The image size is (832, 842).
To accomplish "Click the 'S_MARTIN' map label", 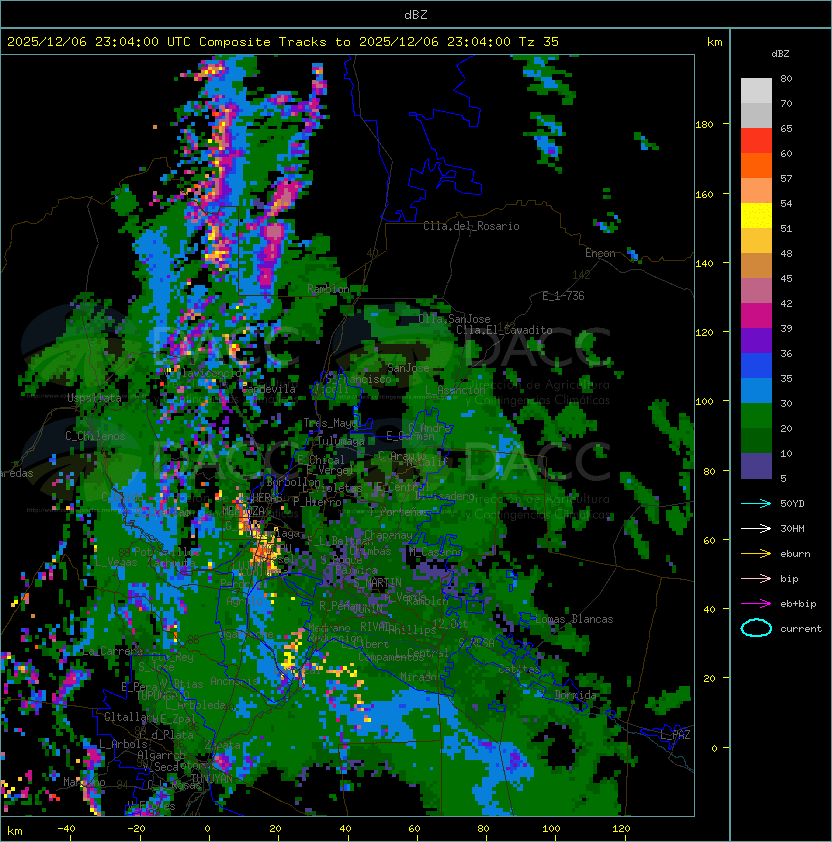I will click(377, 583).
